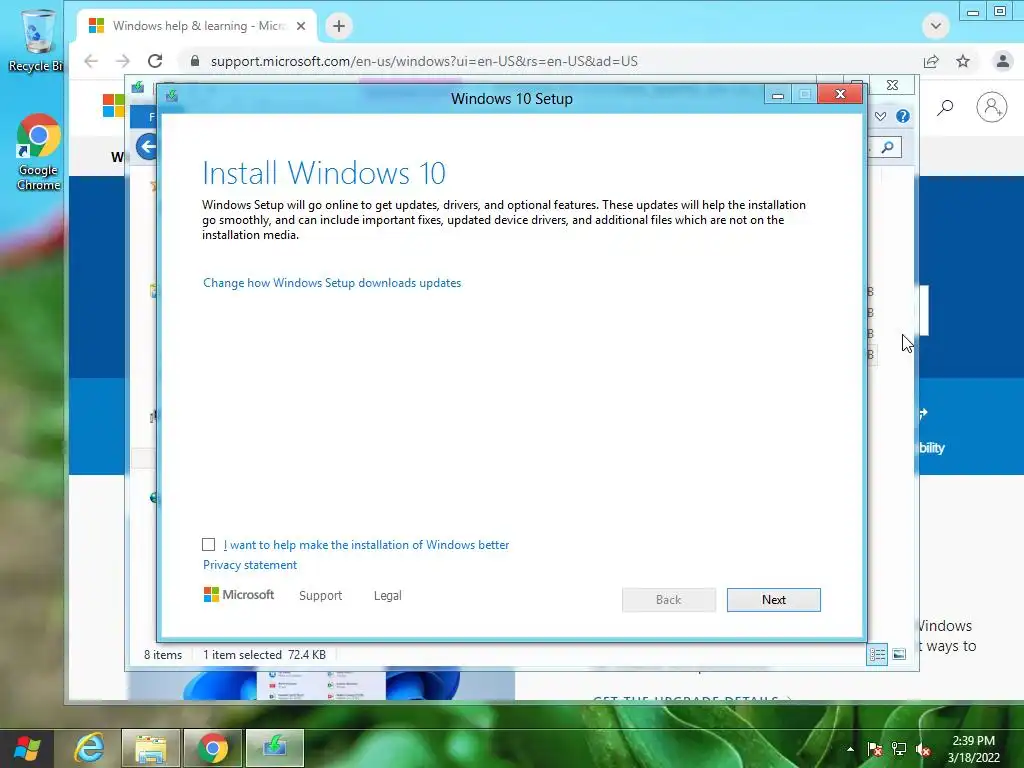
Task: Open Google Chrome desktop shortcut
Action: (x=38, y=152)
